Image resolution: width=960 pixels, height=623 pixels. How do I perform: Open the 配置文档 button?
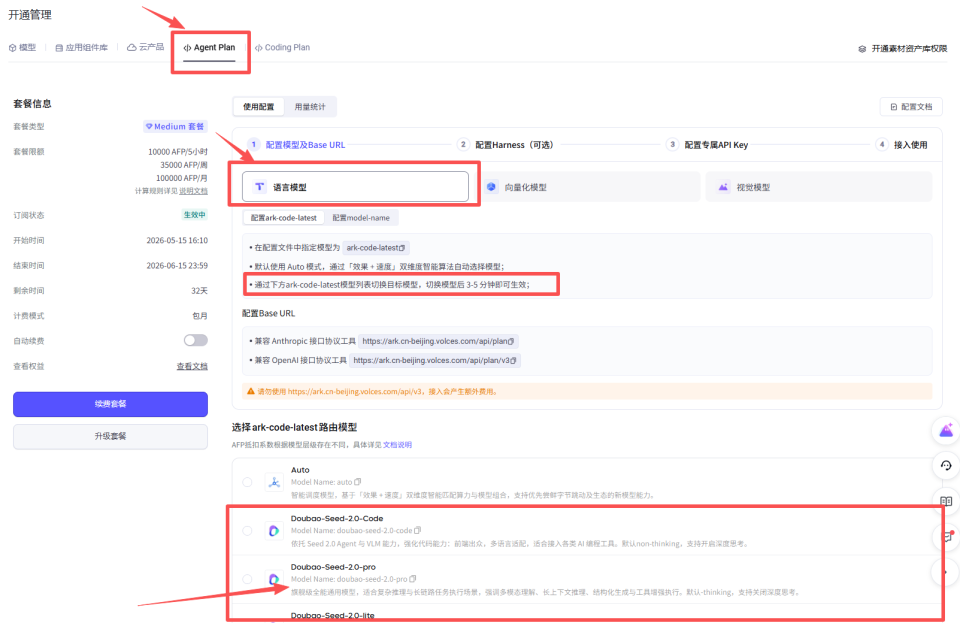point(911,106)
